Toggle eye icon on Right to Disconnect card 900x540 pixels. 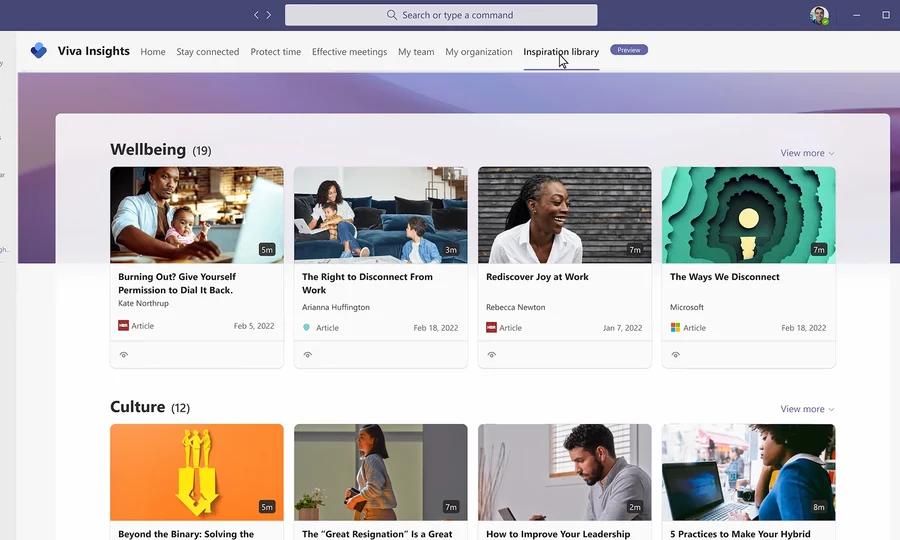click(x=308, y=355)
